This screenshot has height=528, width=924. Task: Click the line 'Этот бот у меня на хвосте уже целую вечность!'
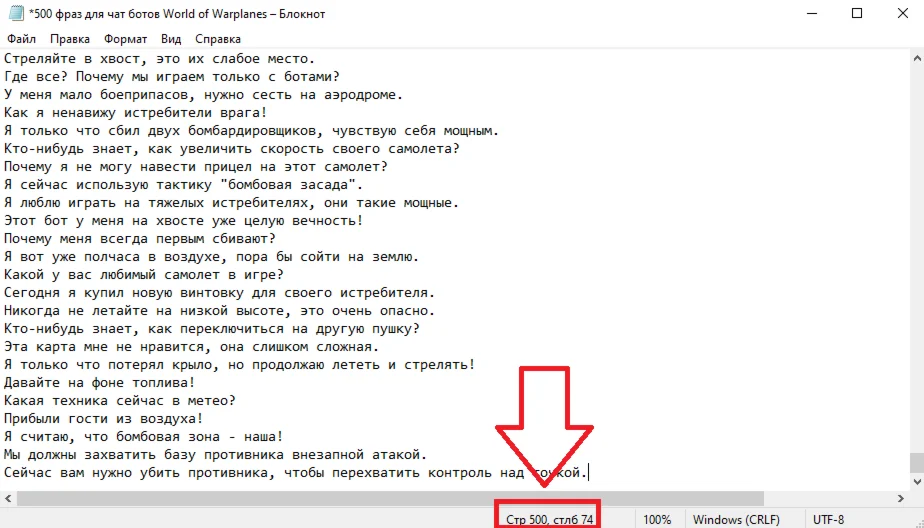point(183,220)
